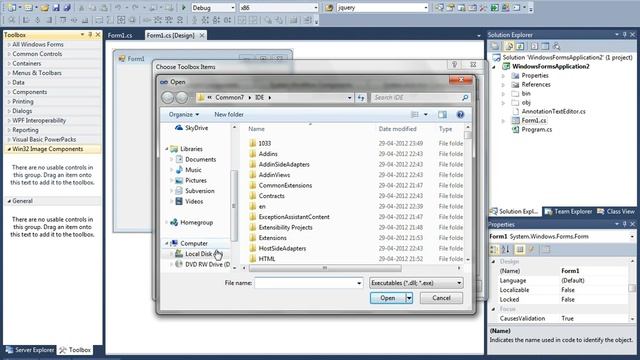Open the x86 platform dropdown
640x360 pixels.
click(315, 8)
